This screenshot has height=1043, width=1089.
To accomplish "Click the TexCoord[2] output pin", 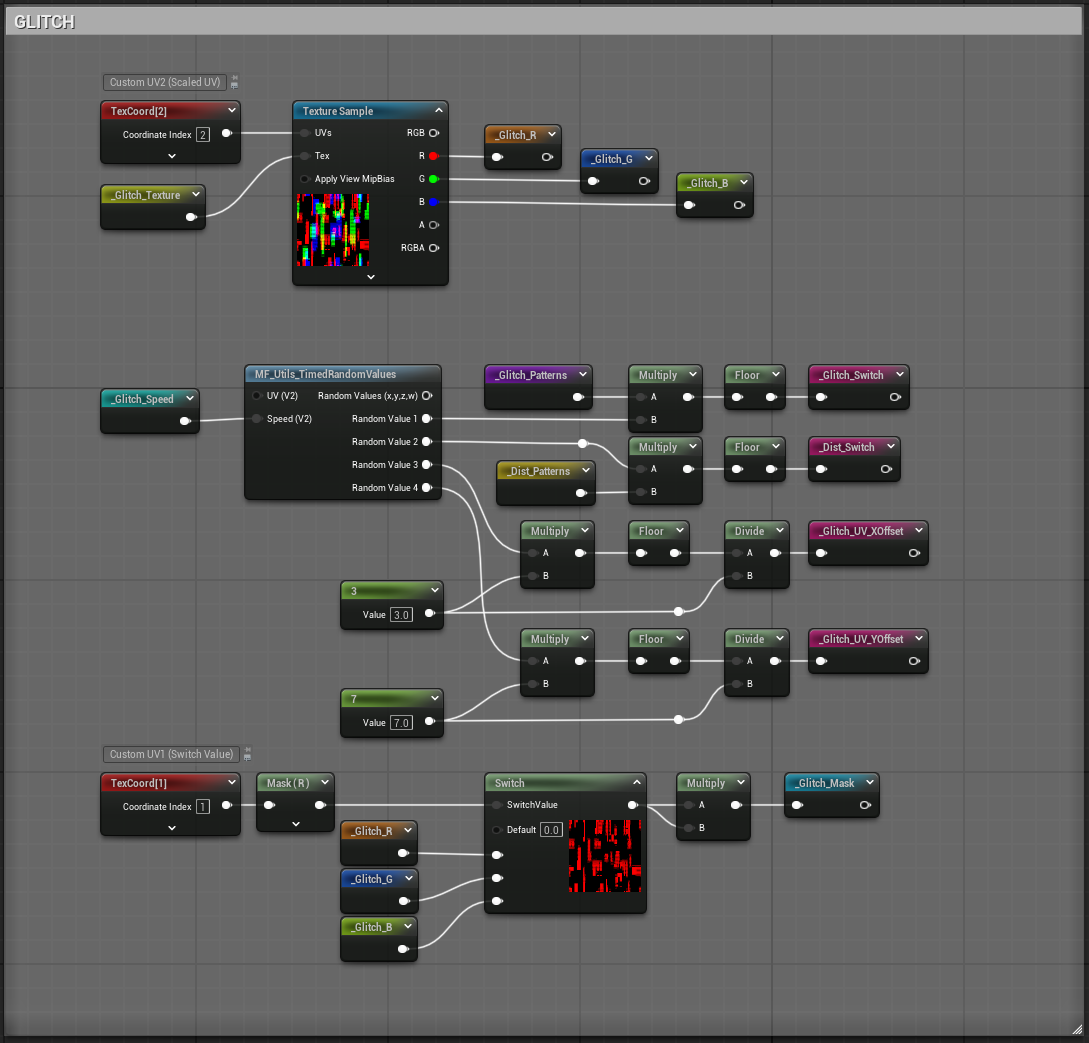I will pos(226,133).
